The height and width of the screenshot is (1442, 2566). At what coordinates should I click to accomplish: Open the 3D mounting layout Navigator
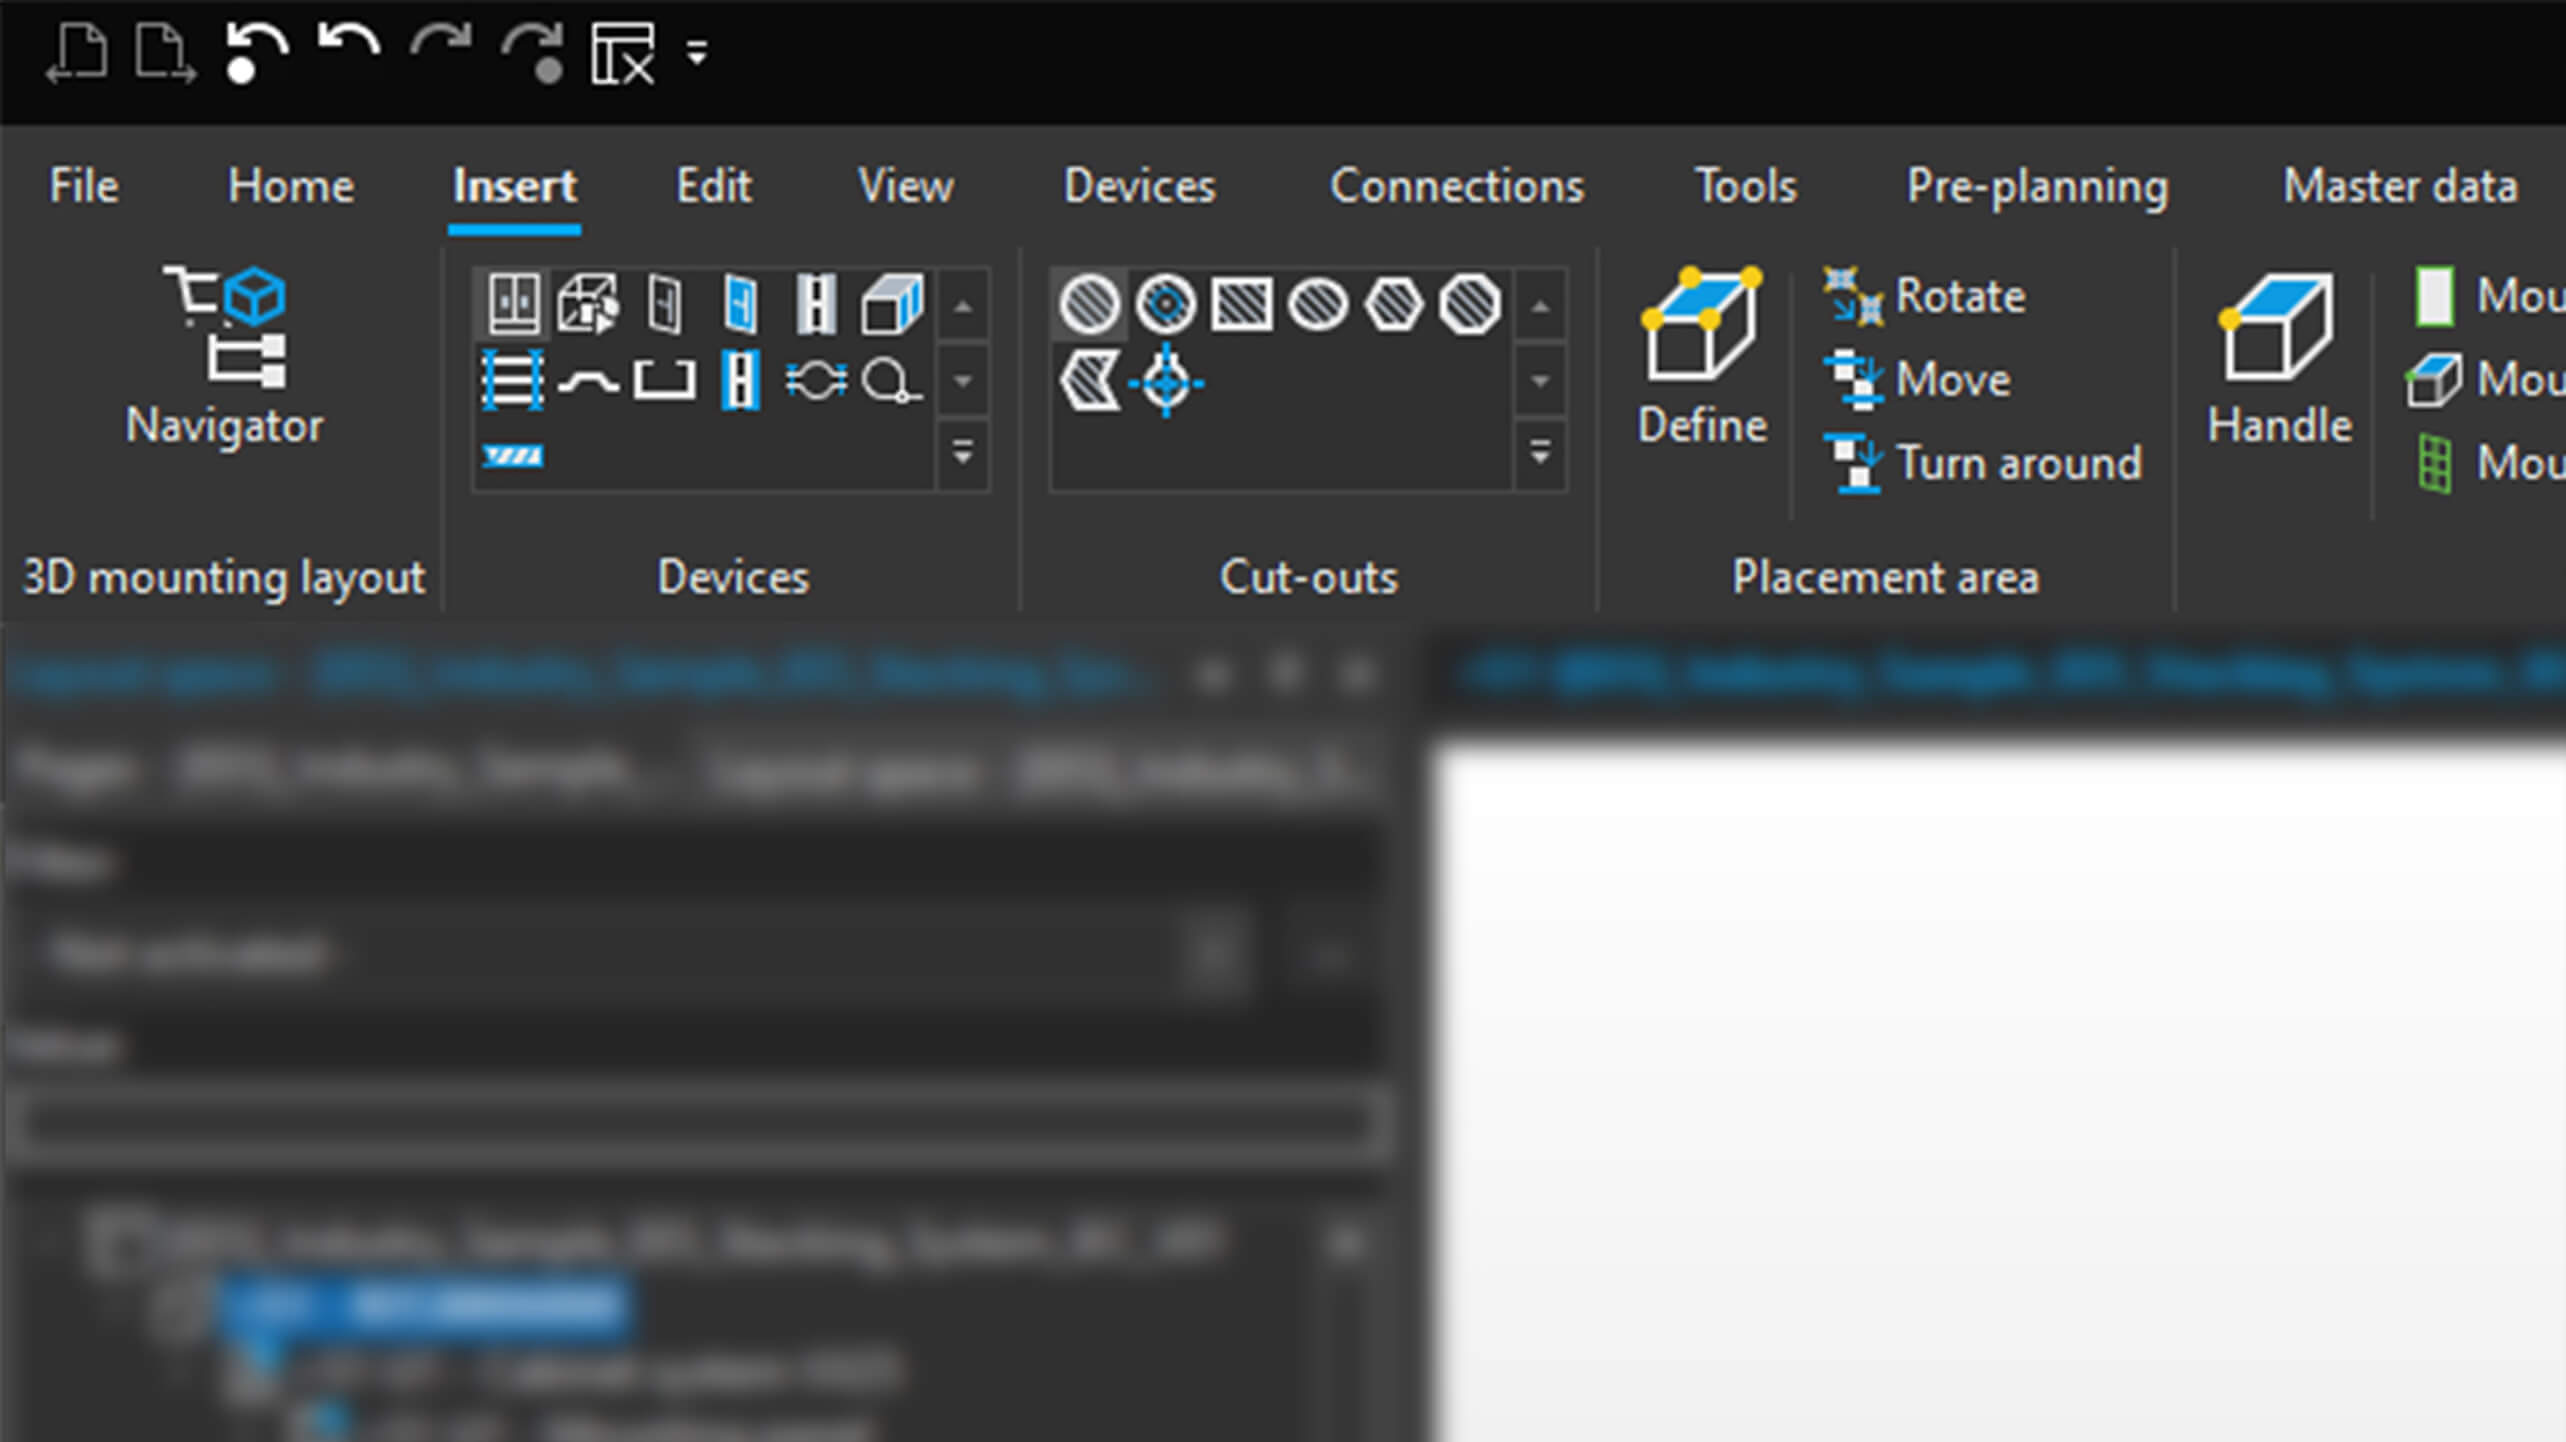point(224,355)
